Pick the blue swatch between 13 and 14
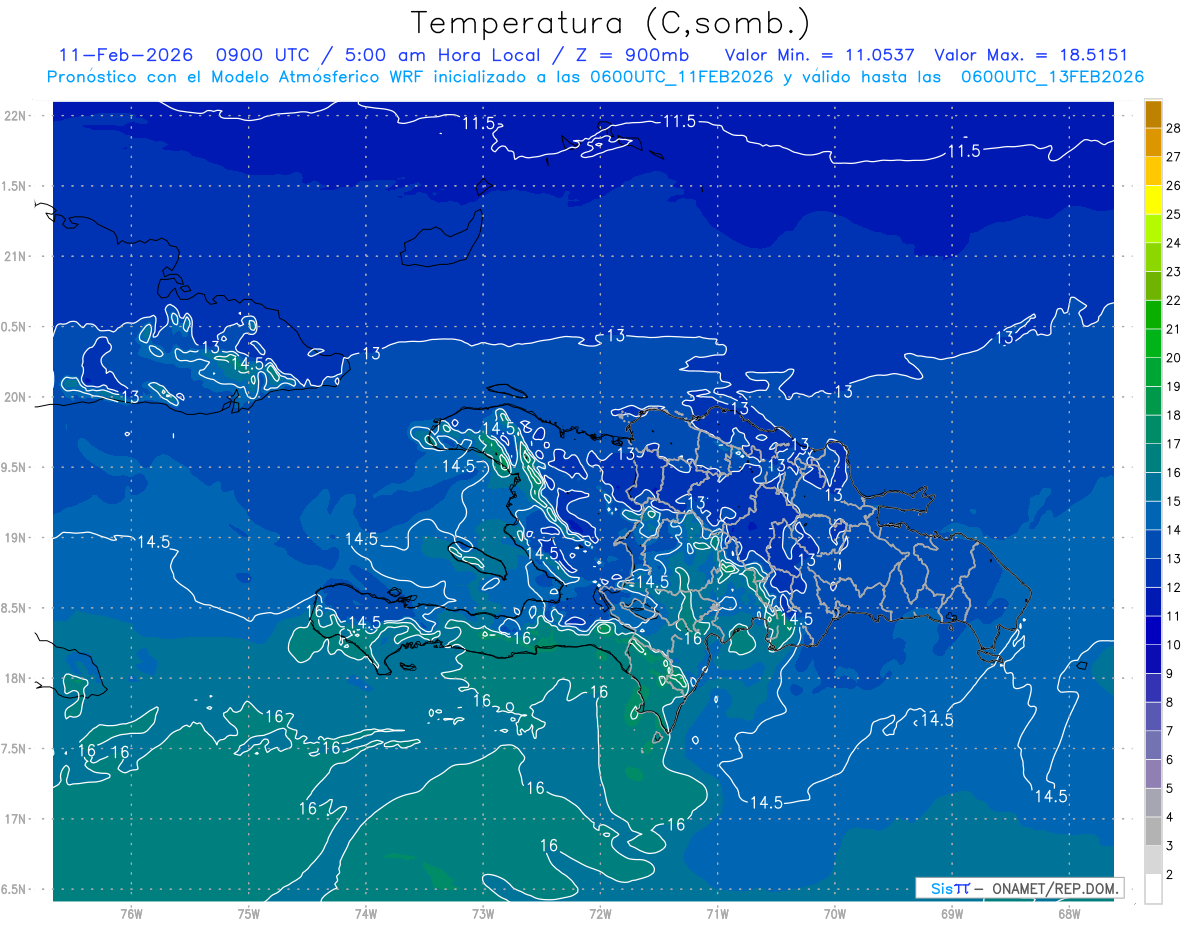1200x927 pixels. (x=1153, y=545)
